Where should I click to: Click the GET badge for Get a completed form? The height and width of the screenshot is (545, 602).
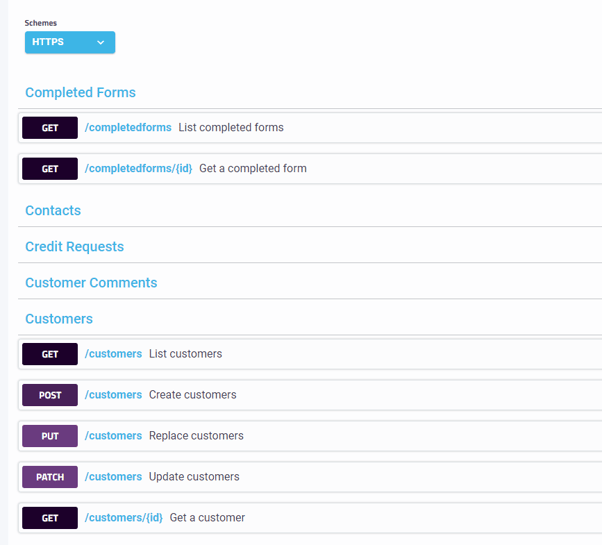point(50,169)
